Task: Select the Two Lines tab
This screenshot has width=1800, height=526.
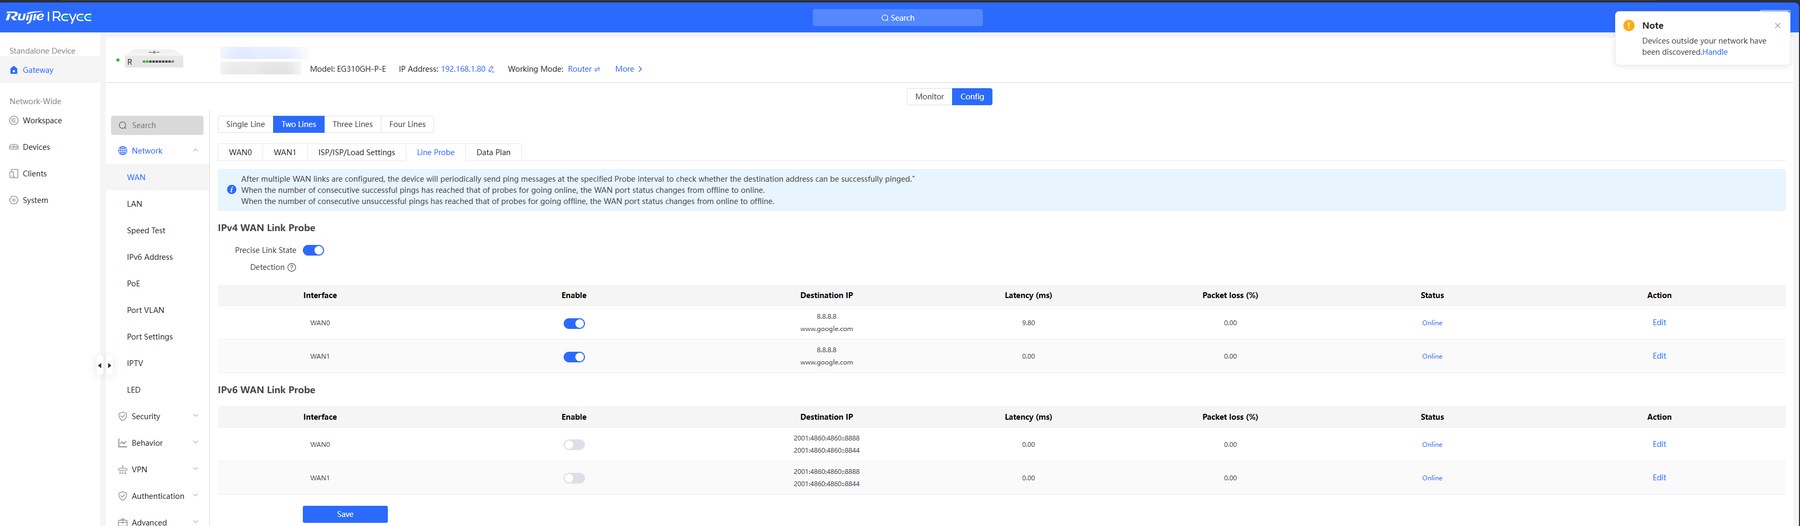Action: click(x=298, y=124)
